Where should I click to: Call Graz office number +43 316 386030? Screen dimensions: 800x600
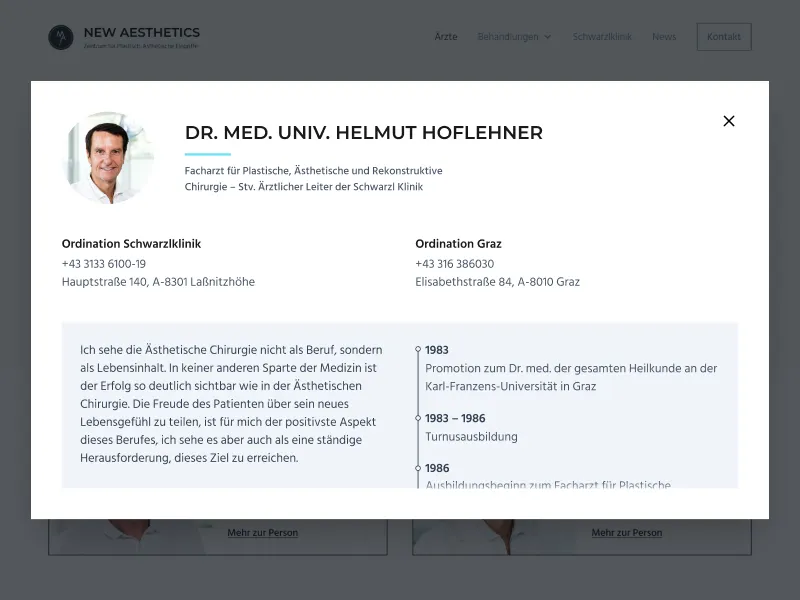click(455, 264)
